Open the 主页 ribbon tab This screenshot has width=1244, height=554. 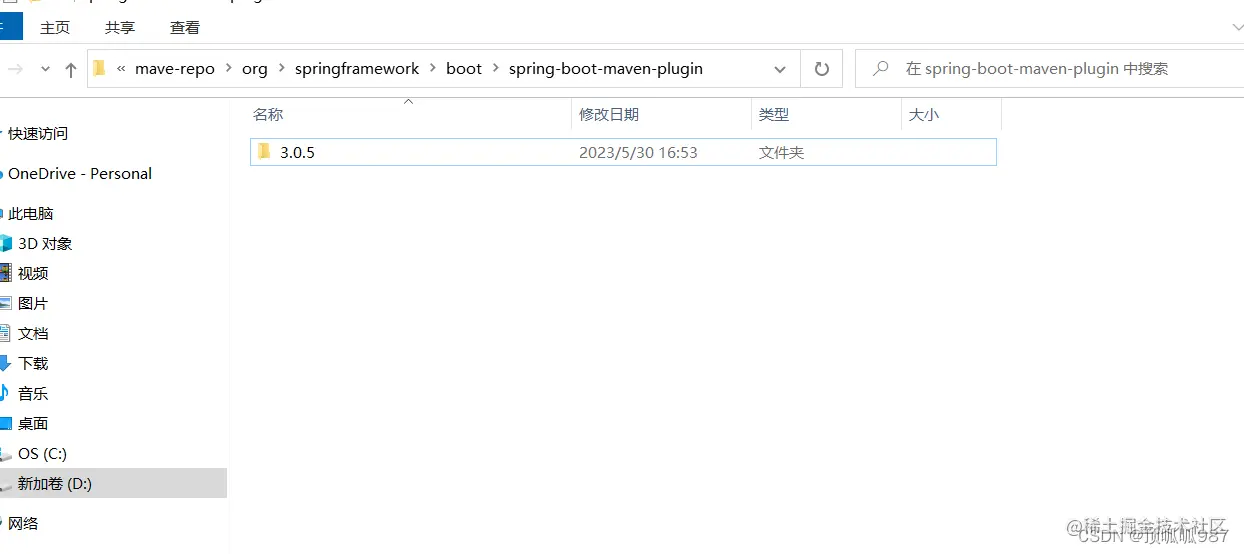(x=55, y=28)
